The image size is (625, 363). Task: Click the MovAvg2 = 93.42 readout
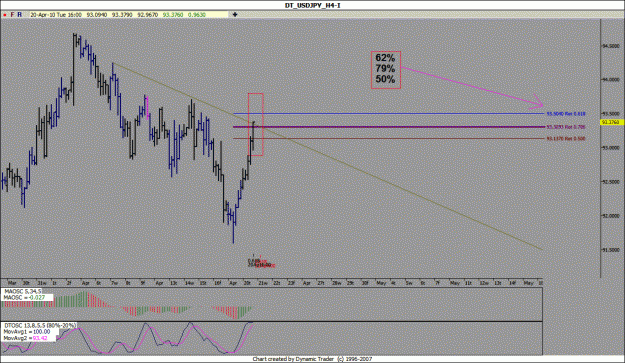coord(26,338)
